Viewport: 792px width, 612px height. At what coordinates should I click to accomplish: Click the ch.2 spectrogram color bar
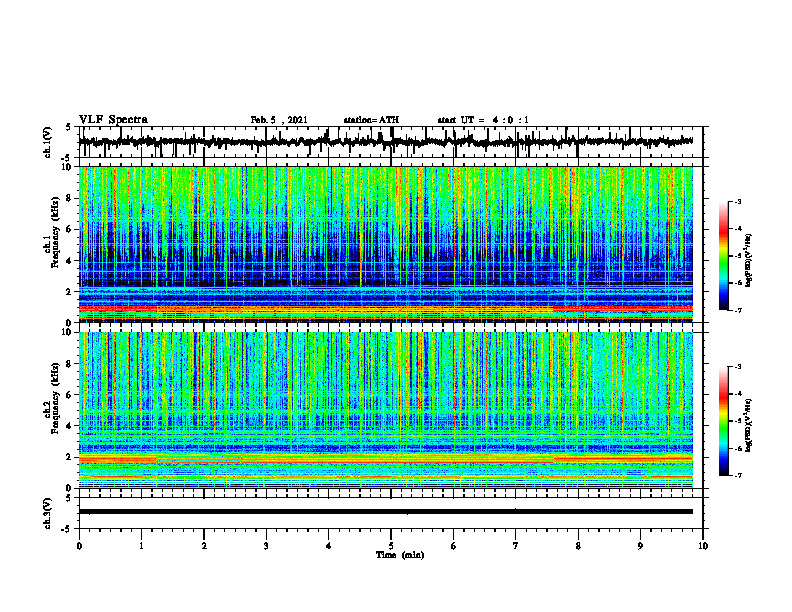(724, 421)
